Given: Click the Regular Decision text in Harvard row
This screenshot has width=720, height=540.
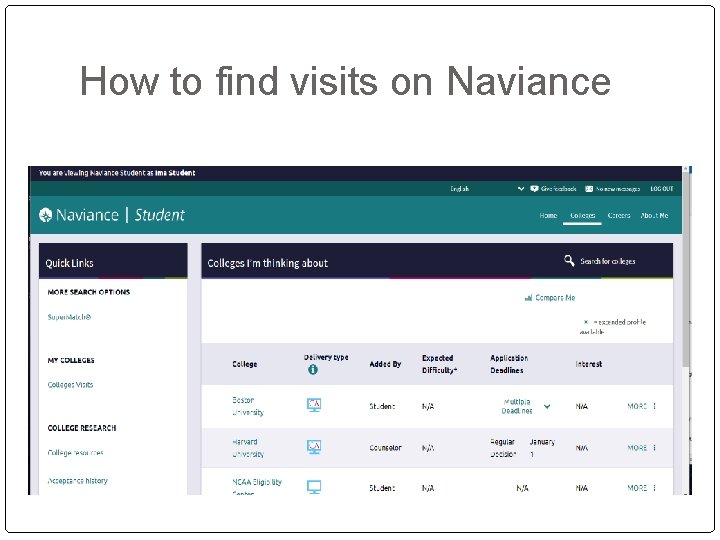Looking at the screenshot, I should point(503,448).
